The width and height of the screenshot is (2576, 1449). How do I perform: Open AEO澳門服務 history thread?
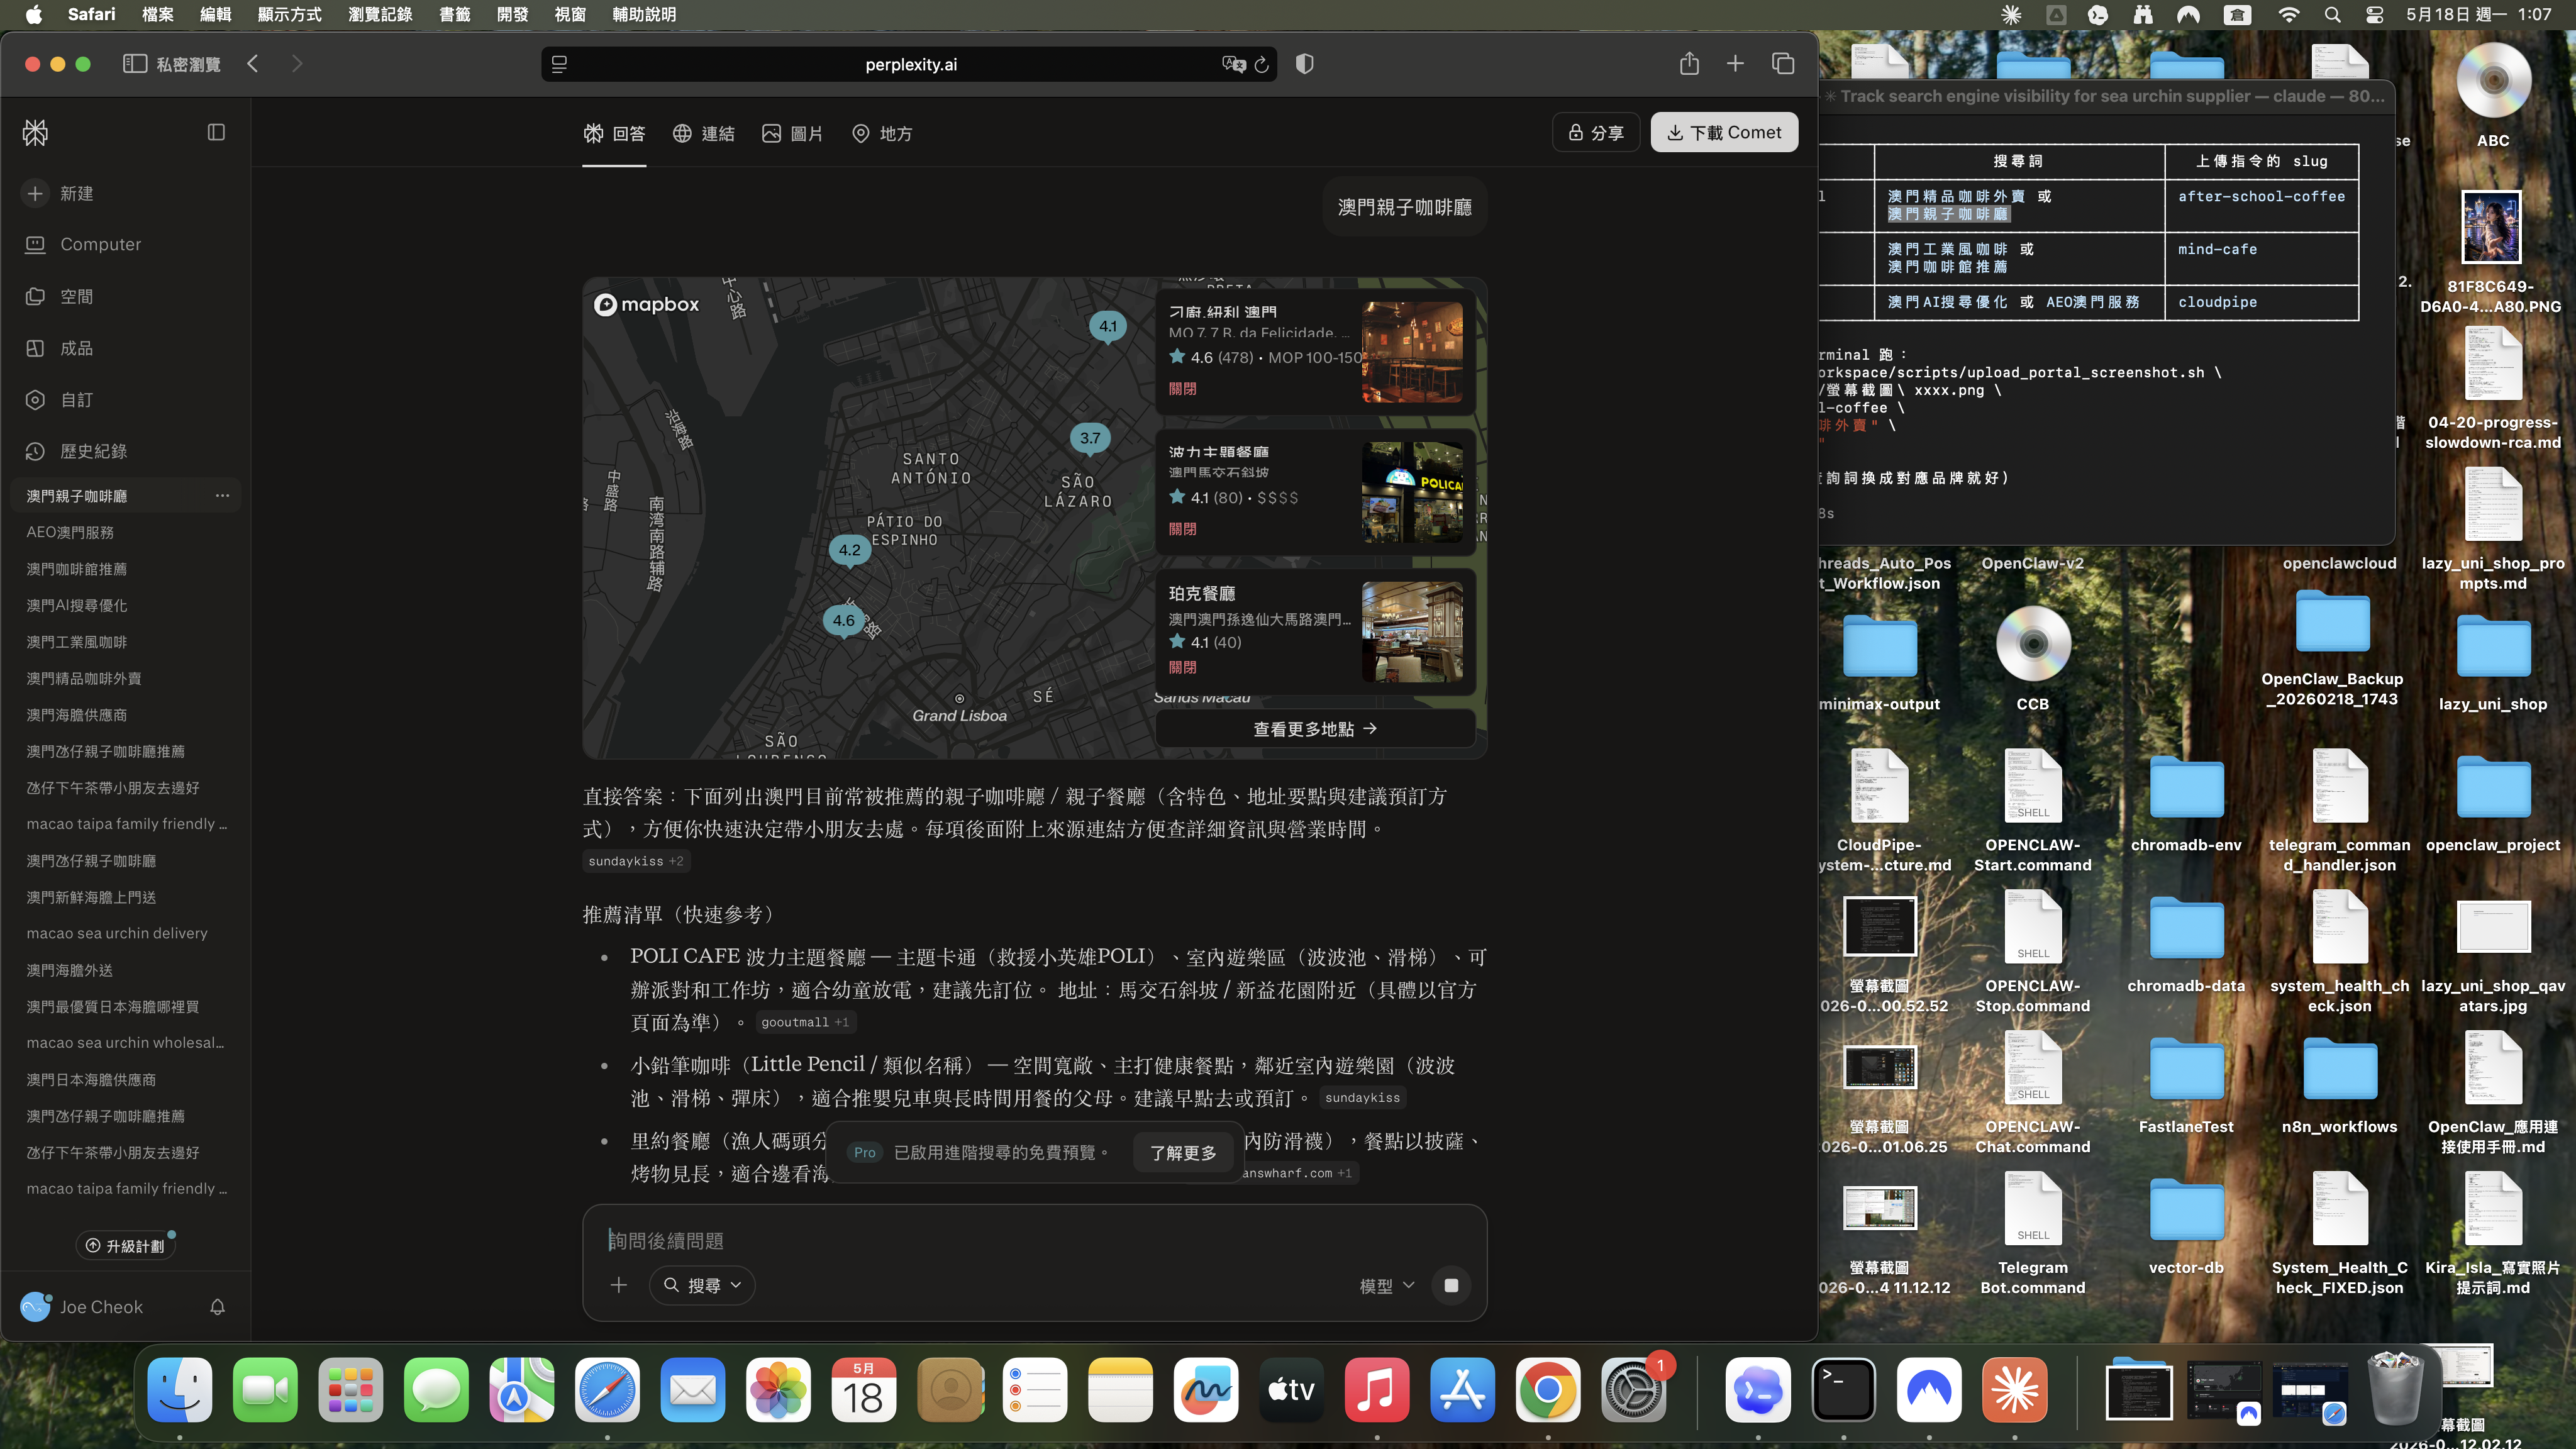coord(70,532)
